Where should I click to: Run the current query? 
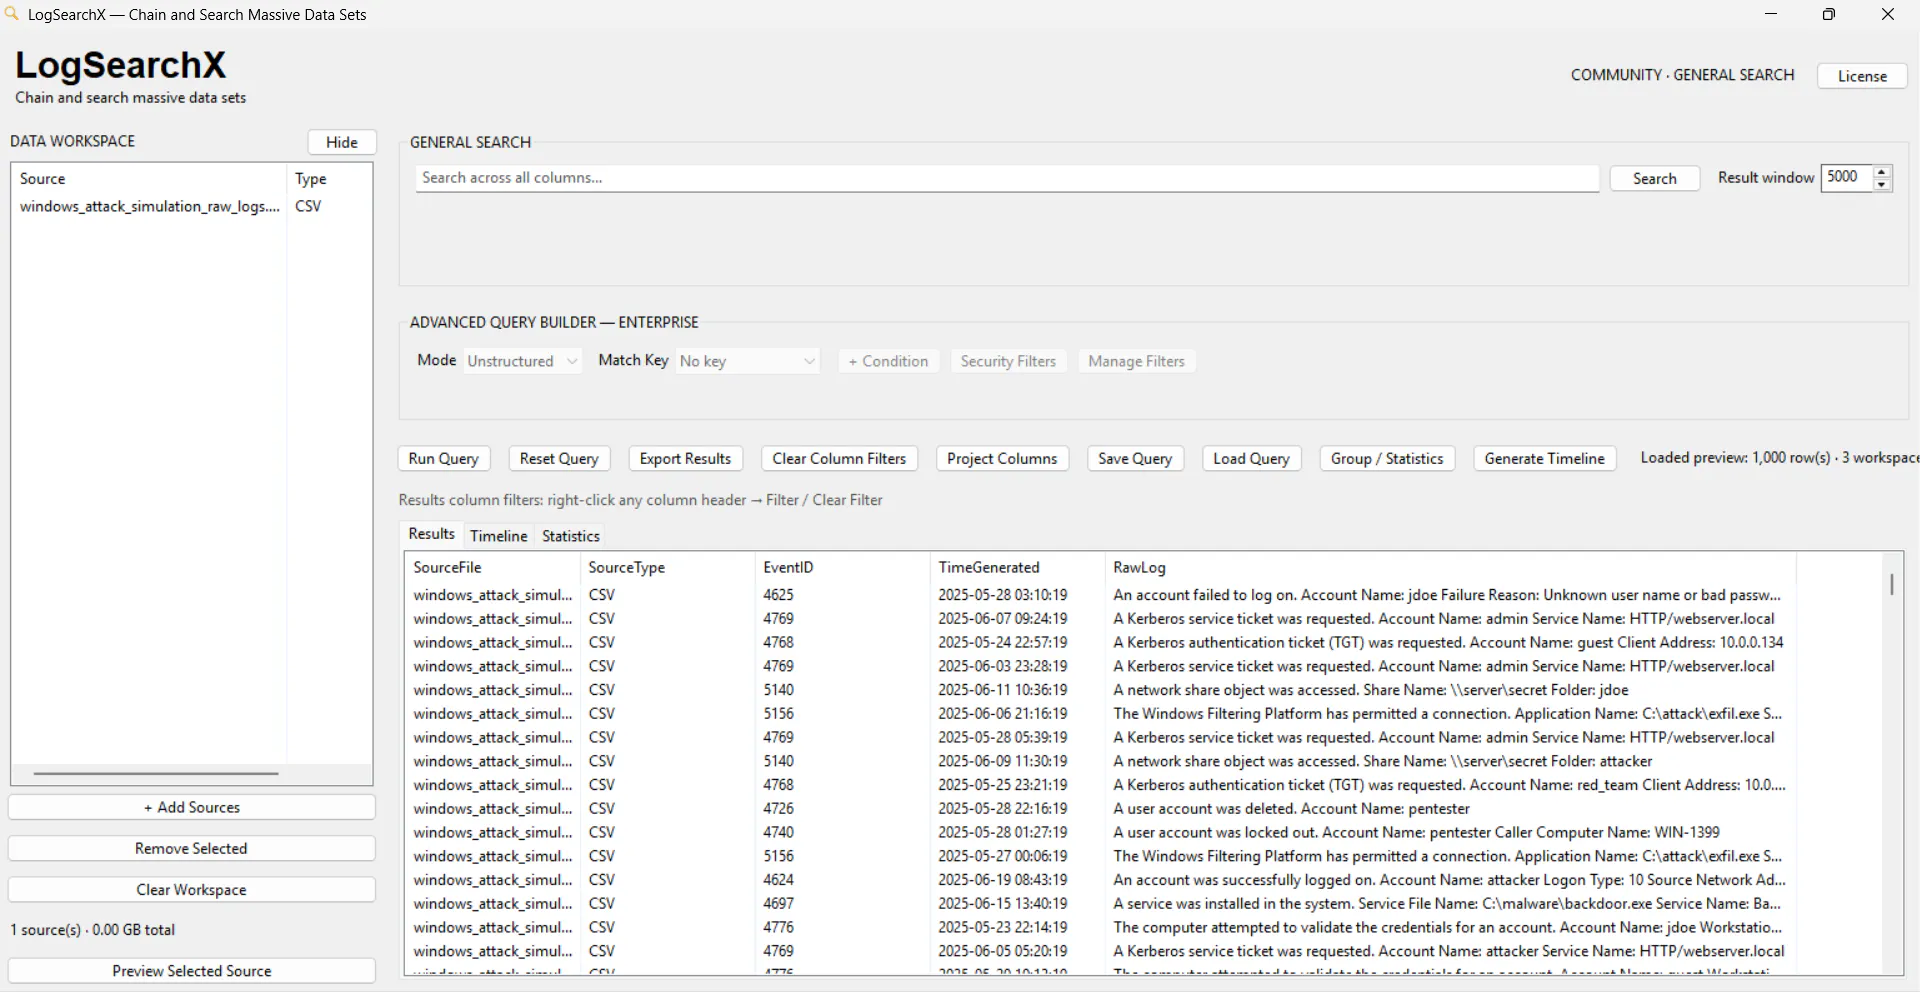point(443,458)
